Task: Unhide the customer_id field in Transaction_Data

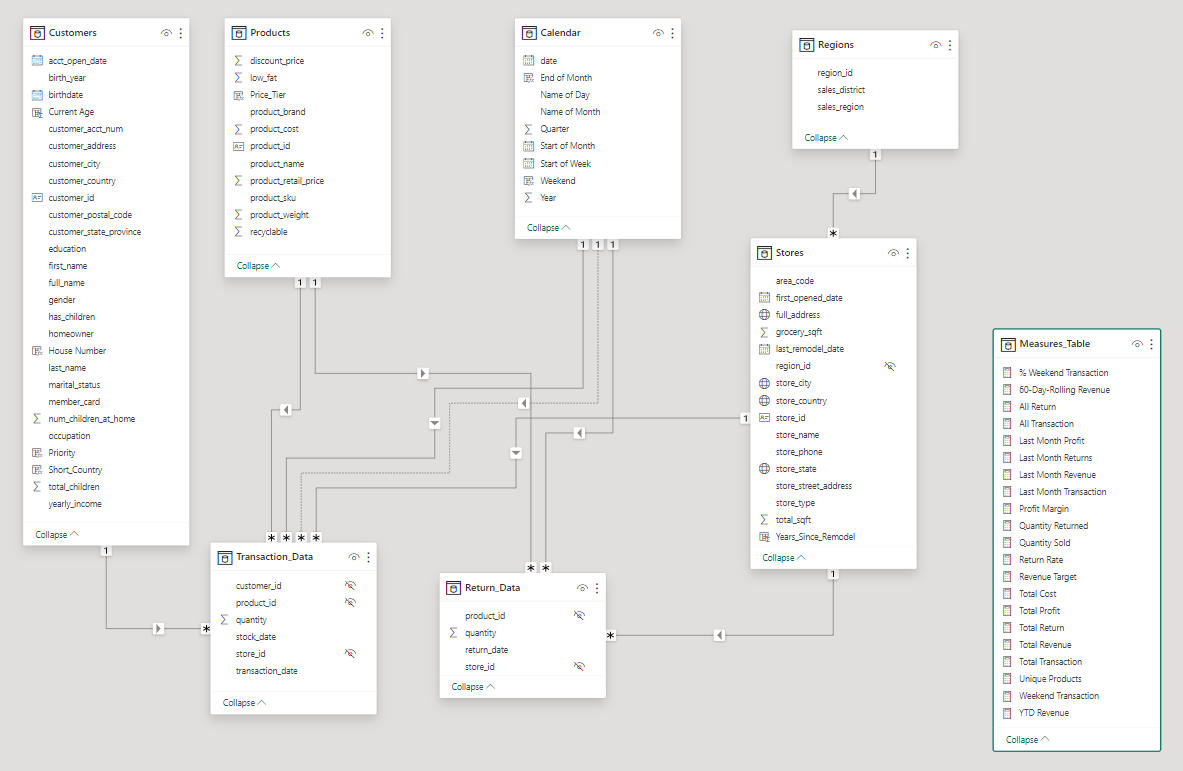Action: coord(350,586)
